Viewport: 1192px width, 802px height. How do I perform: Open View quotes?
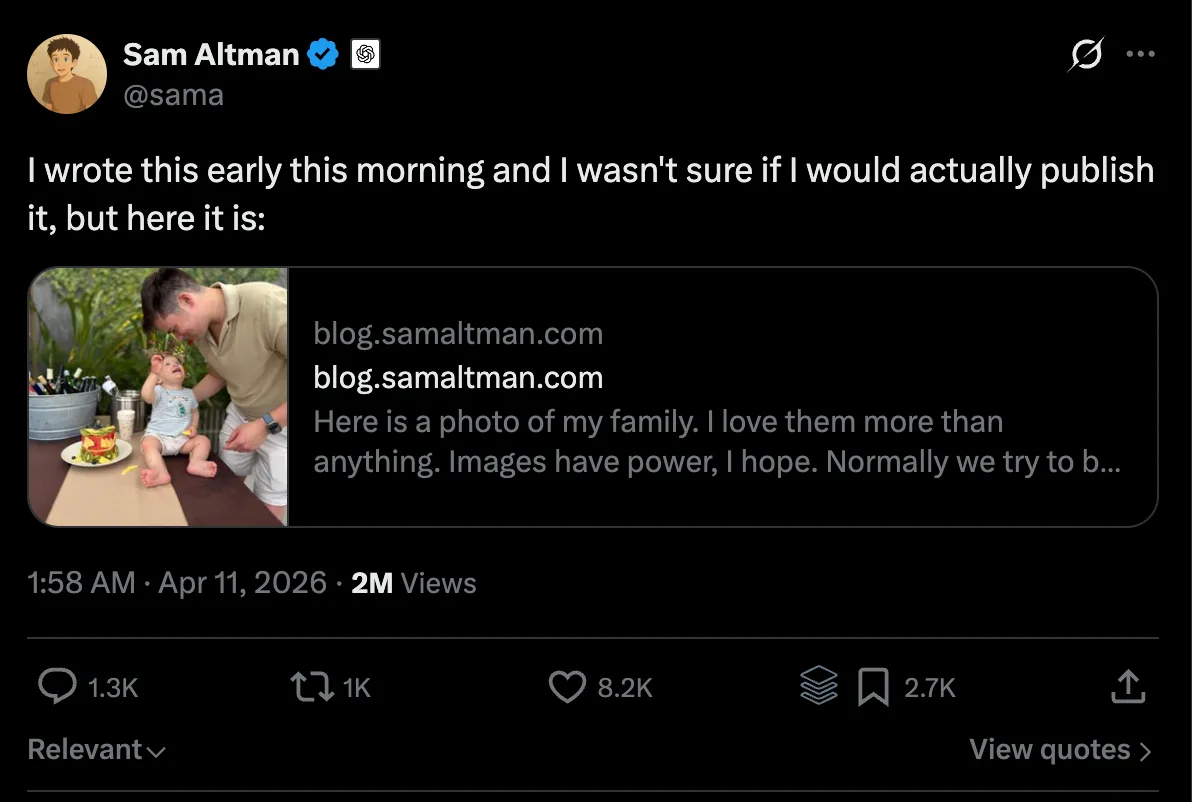click(1060, 750)
